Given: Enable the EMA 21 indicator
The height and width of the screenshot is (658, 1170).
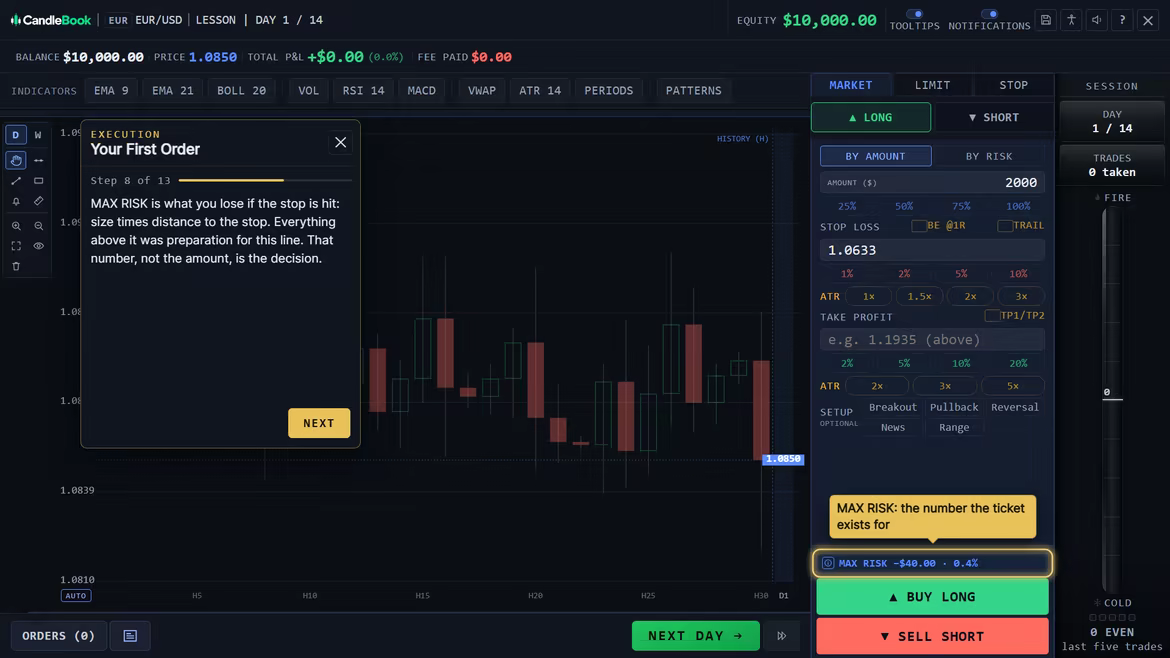Looking at the screenshot, I should [172, 90].
